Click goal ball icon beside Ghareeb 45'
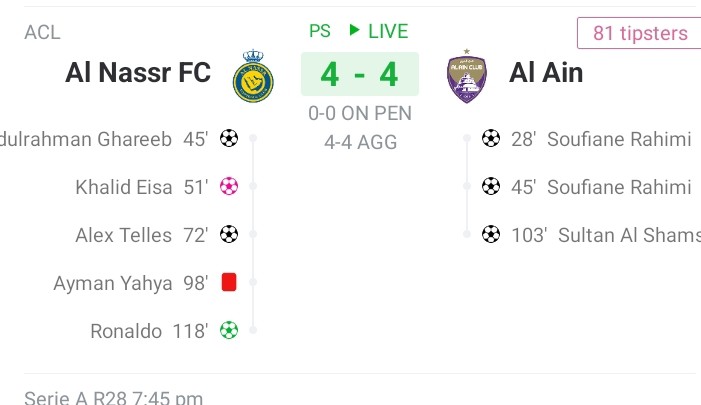This screenshot has width=701, height=405. (x=229, y=139)
